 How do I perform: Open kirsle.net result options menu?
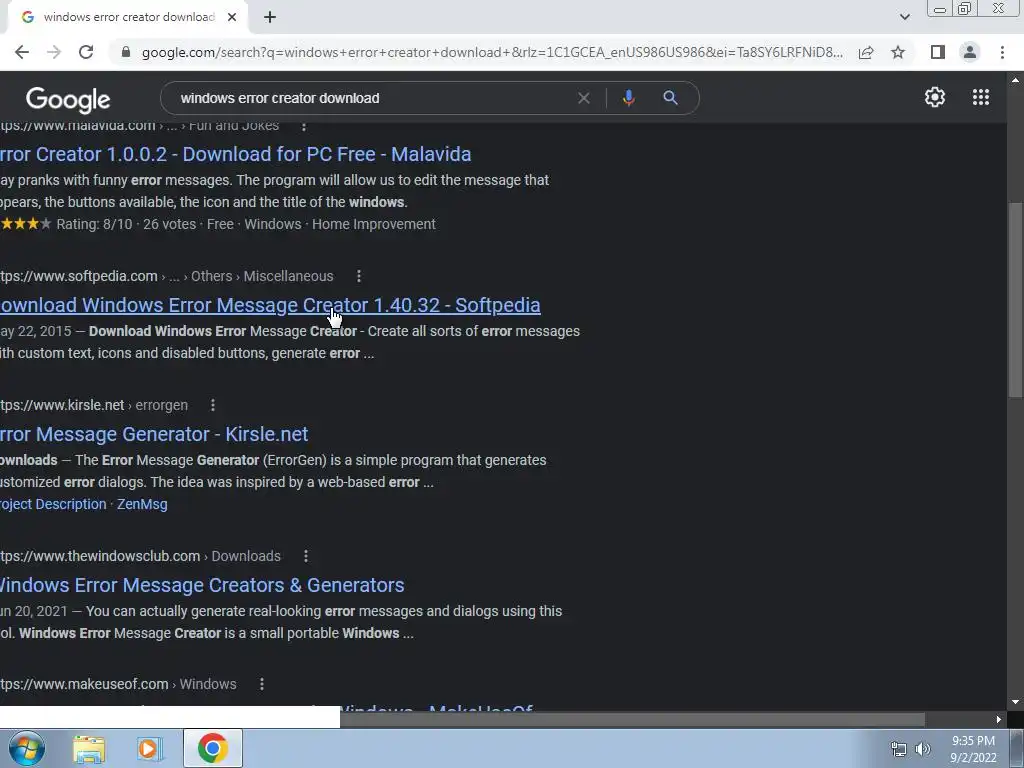[x=213, y=405]
